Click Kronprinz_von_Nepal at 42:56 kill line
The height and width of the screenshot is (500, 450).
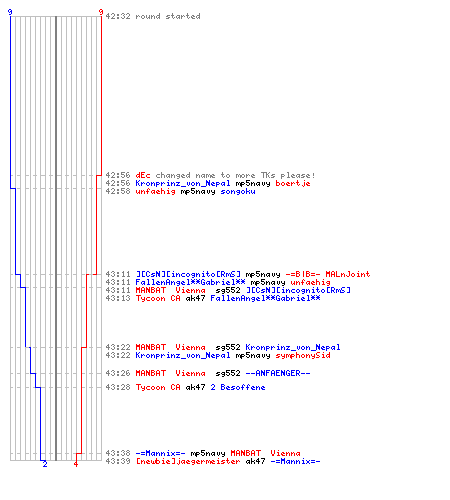(x=183, y=183)
